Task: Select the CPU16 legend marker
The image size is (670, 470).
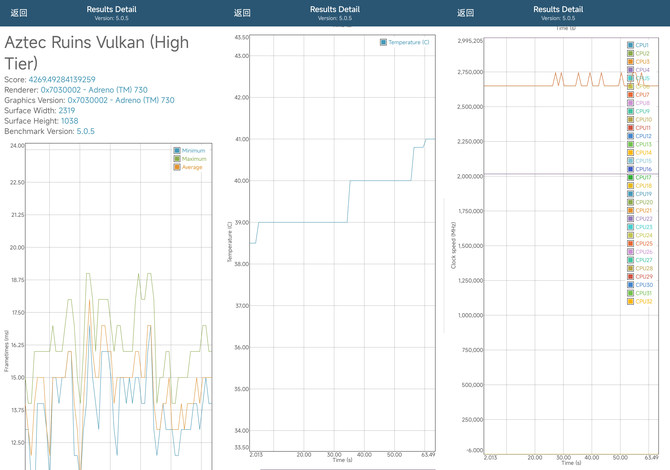Action: [631, 169]
